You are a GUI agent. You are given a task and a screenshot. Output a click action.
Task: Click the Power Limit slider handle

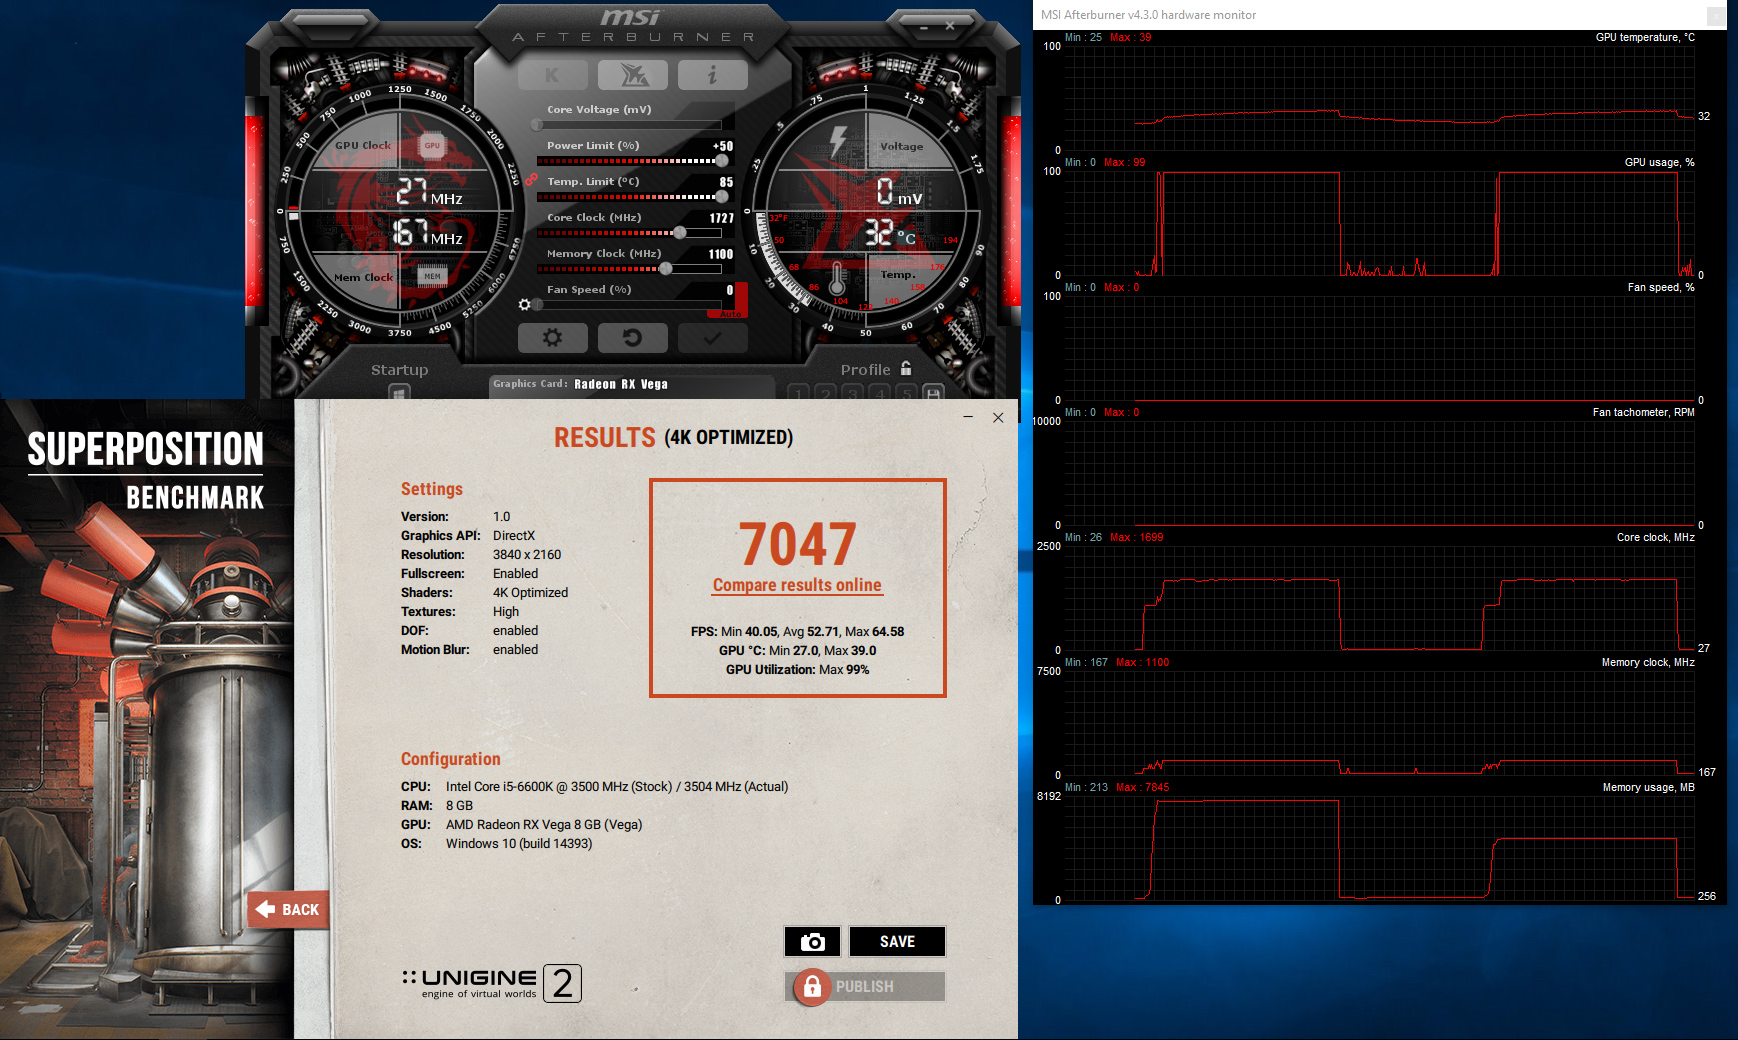[722, 161]
